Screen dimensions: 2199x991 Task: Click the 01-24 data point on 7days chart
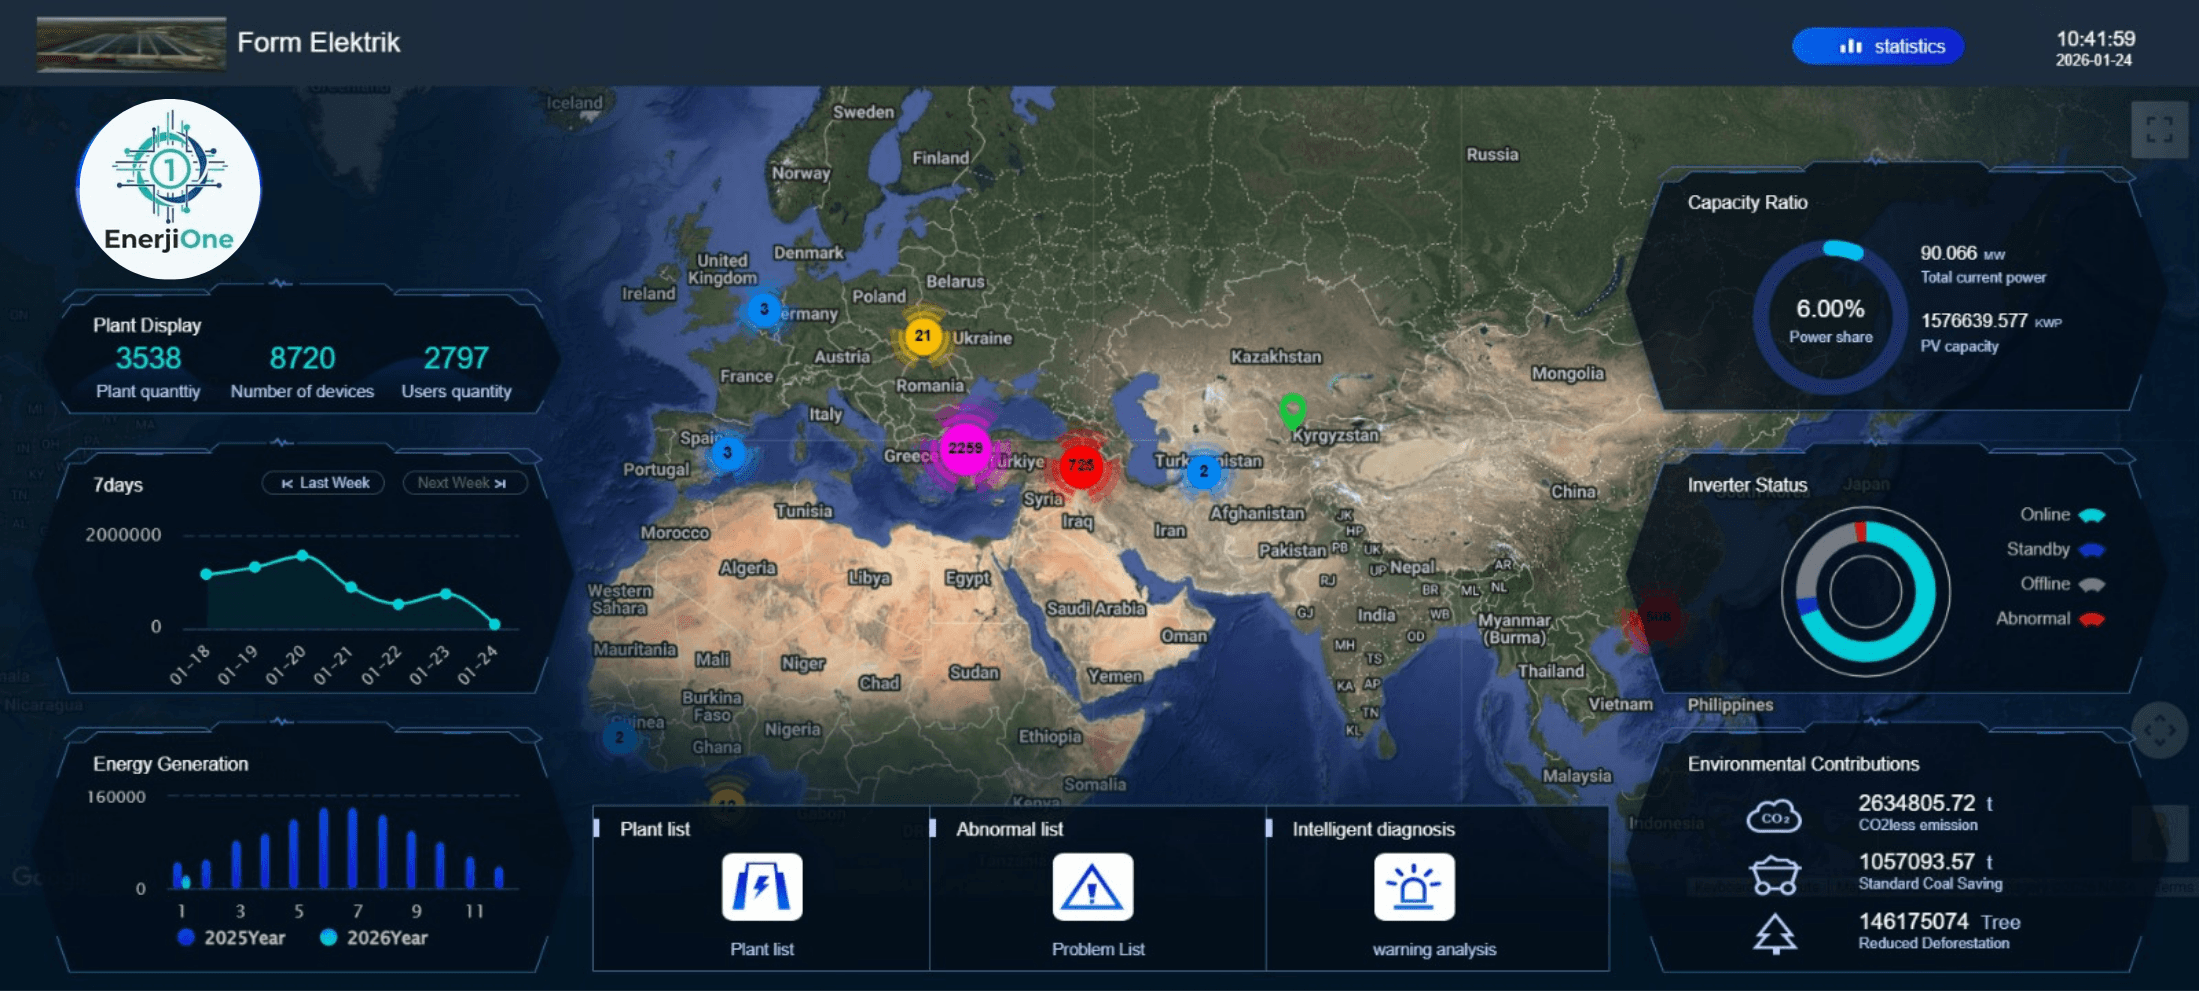(x=494, y=624)
